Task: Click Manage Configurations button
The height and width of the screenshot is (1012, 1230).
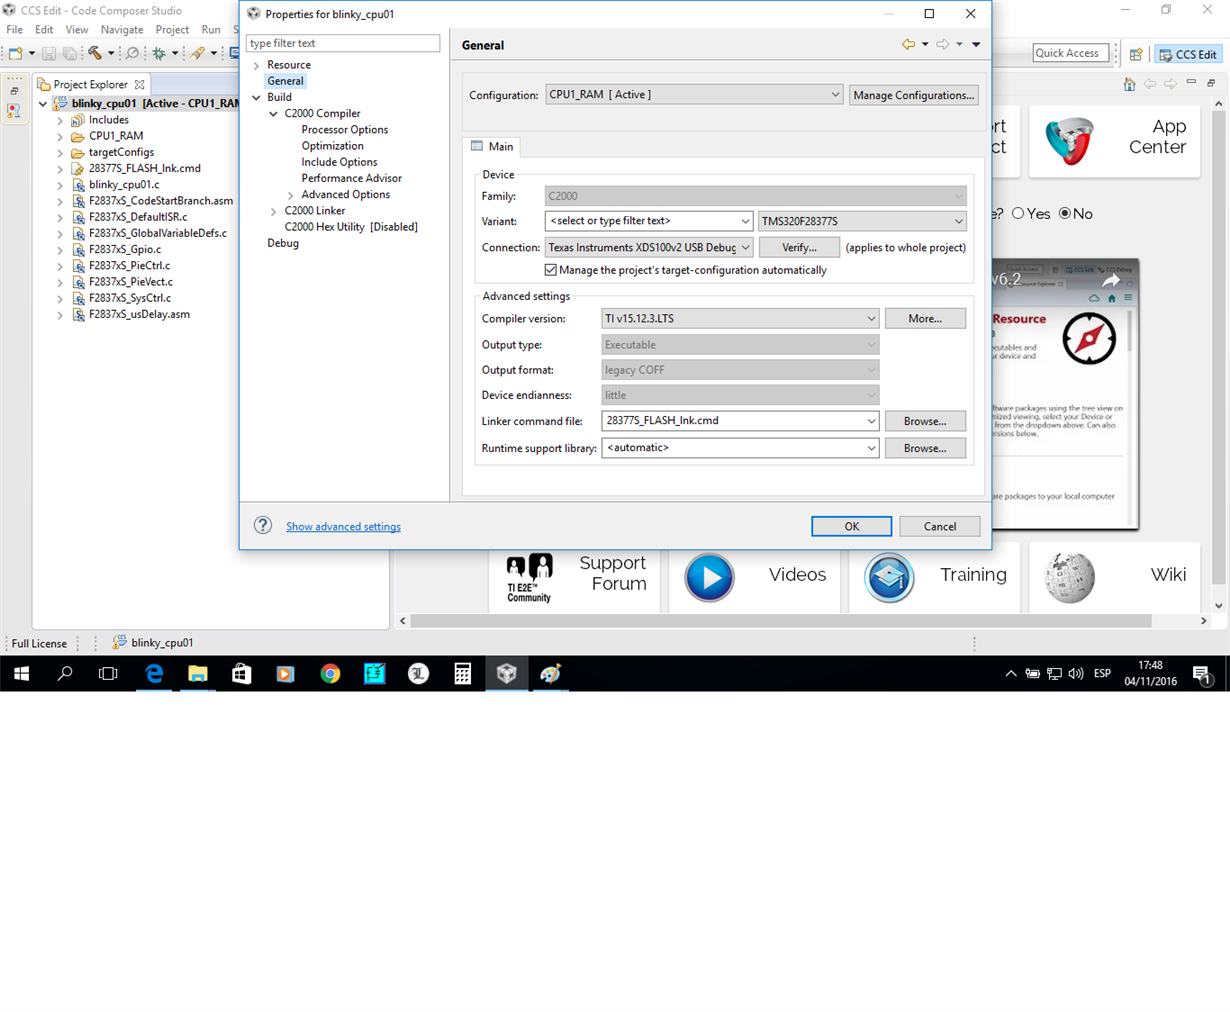Action: [914, 95]
